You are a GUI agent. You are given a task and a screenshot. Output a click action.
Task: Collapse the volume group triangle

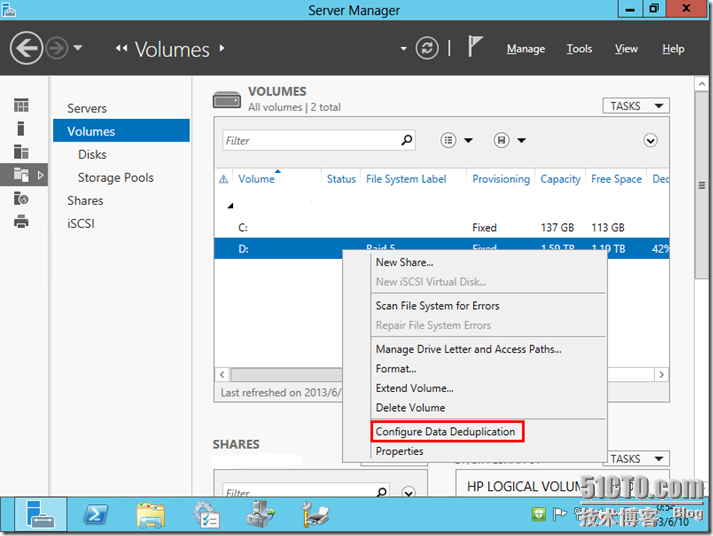pyautogui.click(x=231, y=205)
